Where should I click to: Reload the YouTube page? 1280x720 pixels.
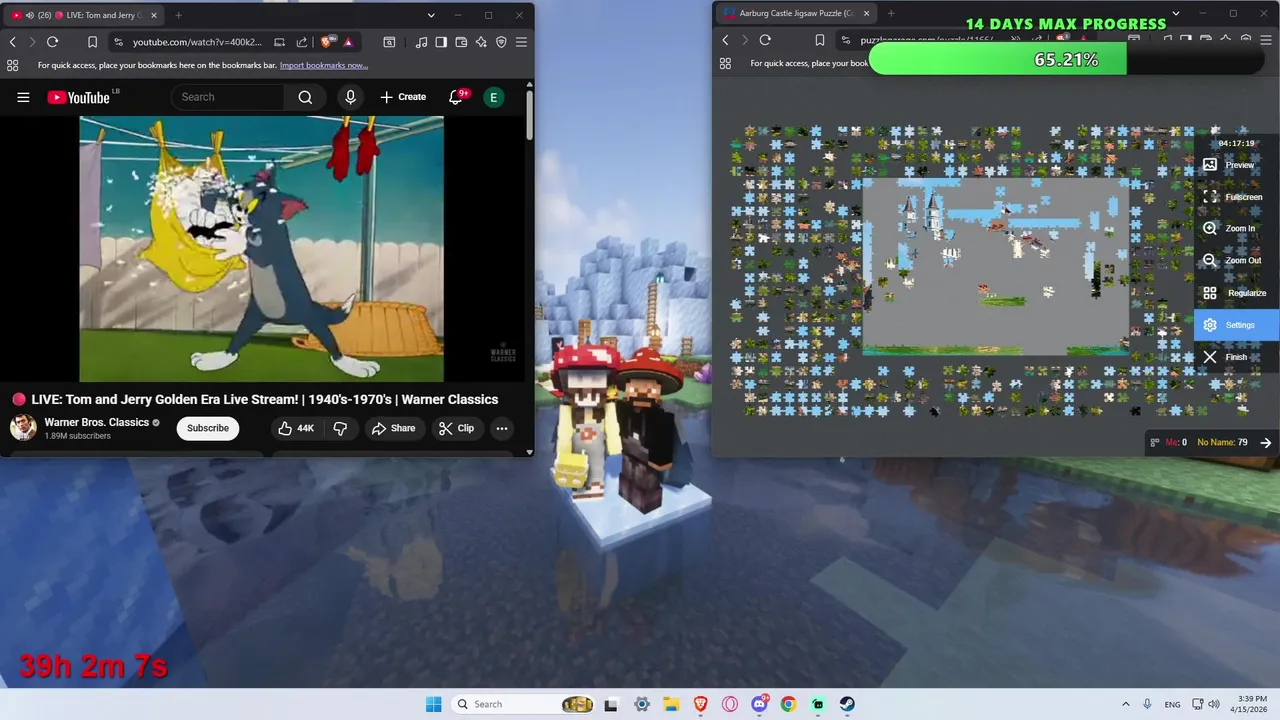pyautogui.click(x=52, y=42)
